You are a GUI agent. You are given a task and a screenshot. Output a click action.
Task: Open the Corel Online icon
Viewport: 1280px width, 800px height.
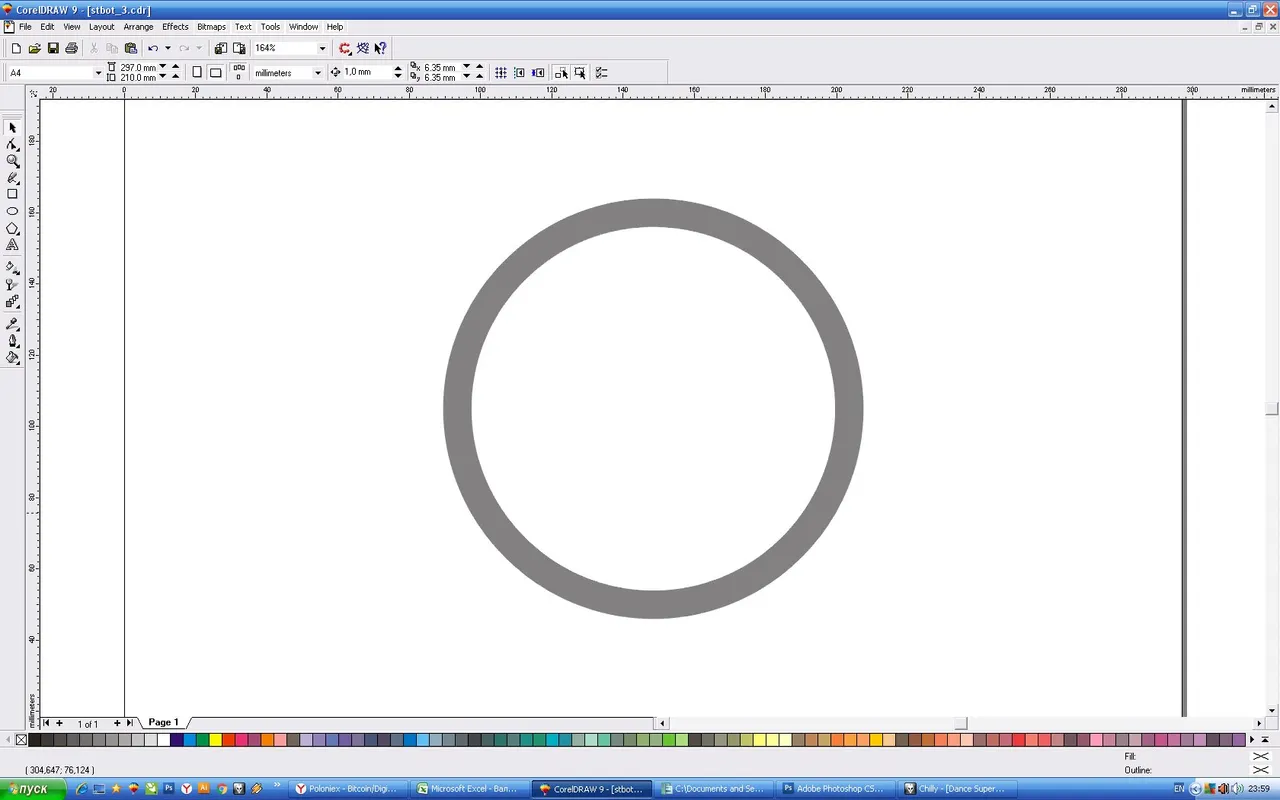362,48
